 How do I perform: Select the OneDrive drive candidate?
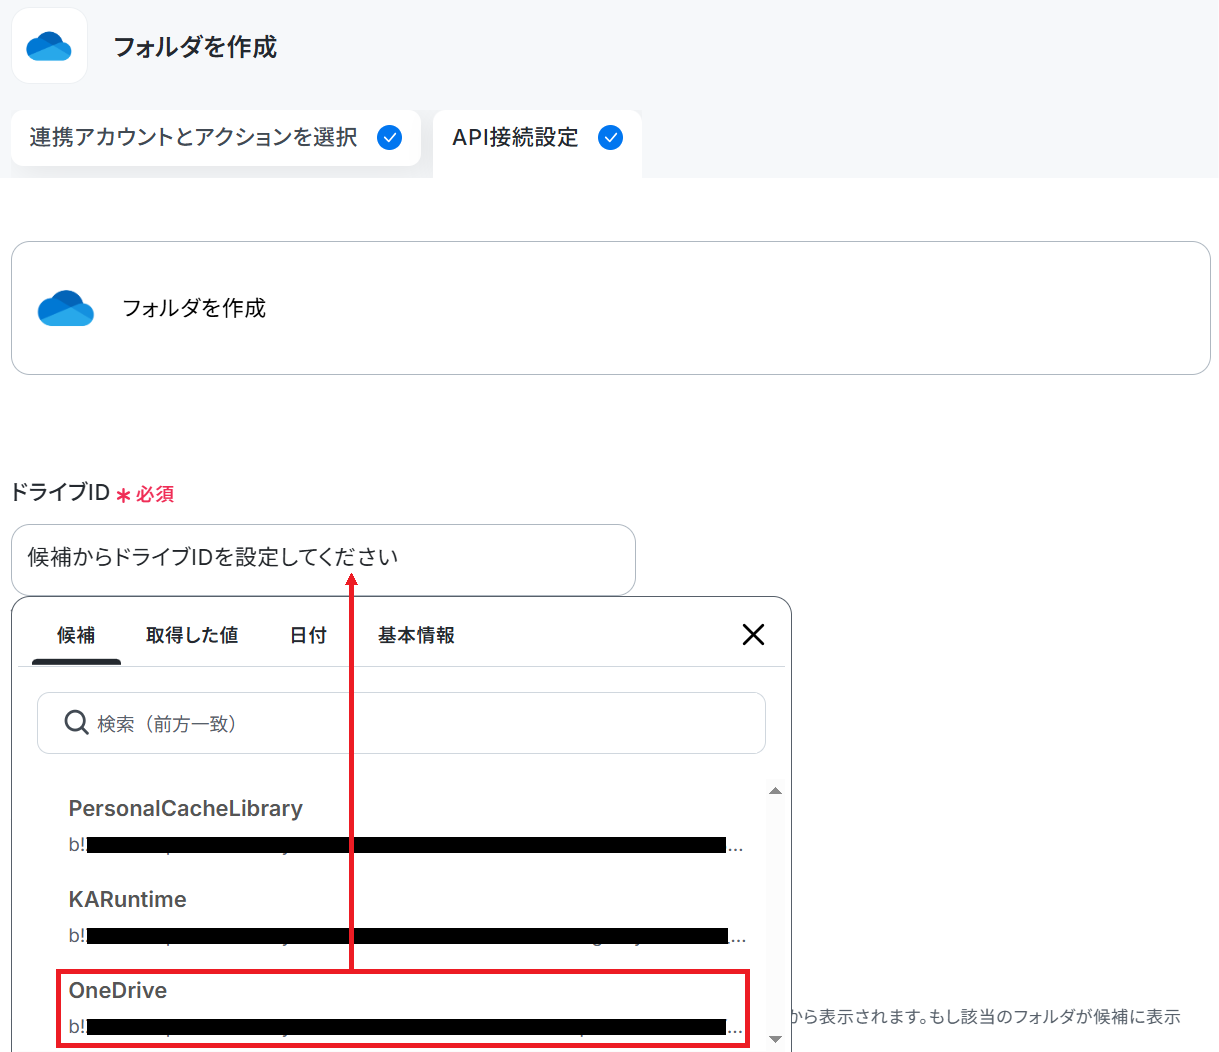pos(402,1008)
